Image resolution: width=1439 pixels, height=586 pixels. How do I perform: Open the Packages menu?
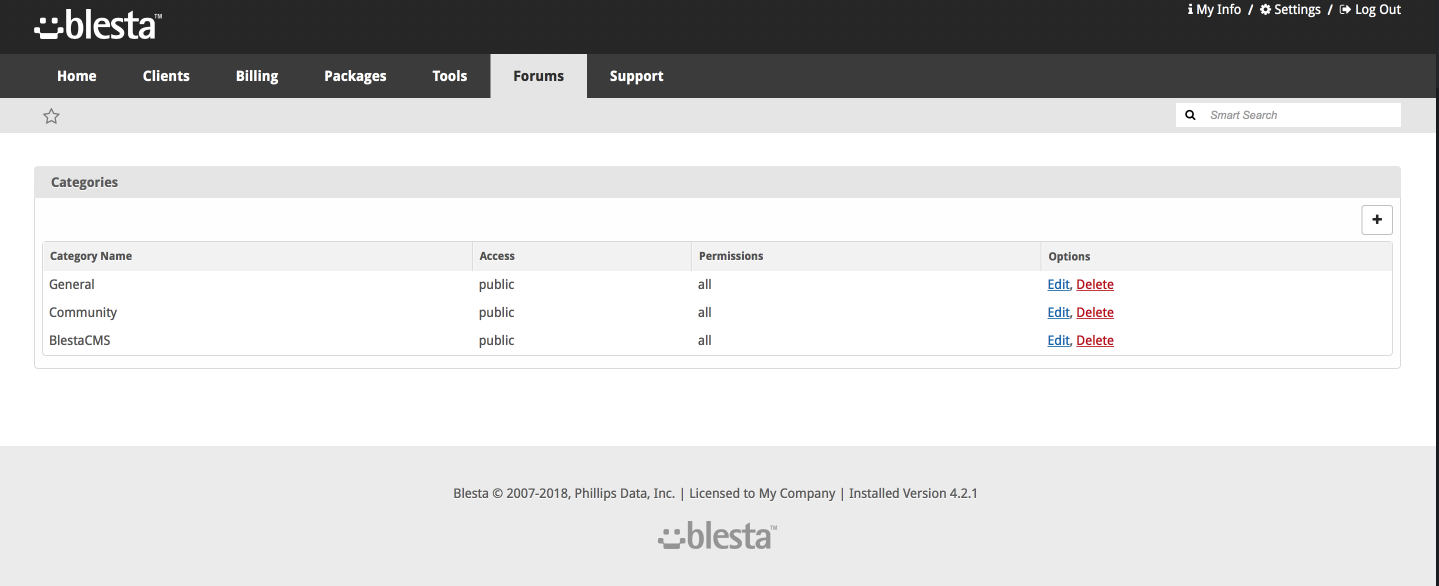coord(355,76)
